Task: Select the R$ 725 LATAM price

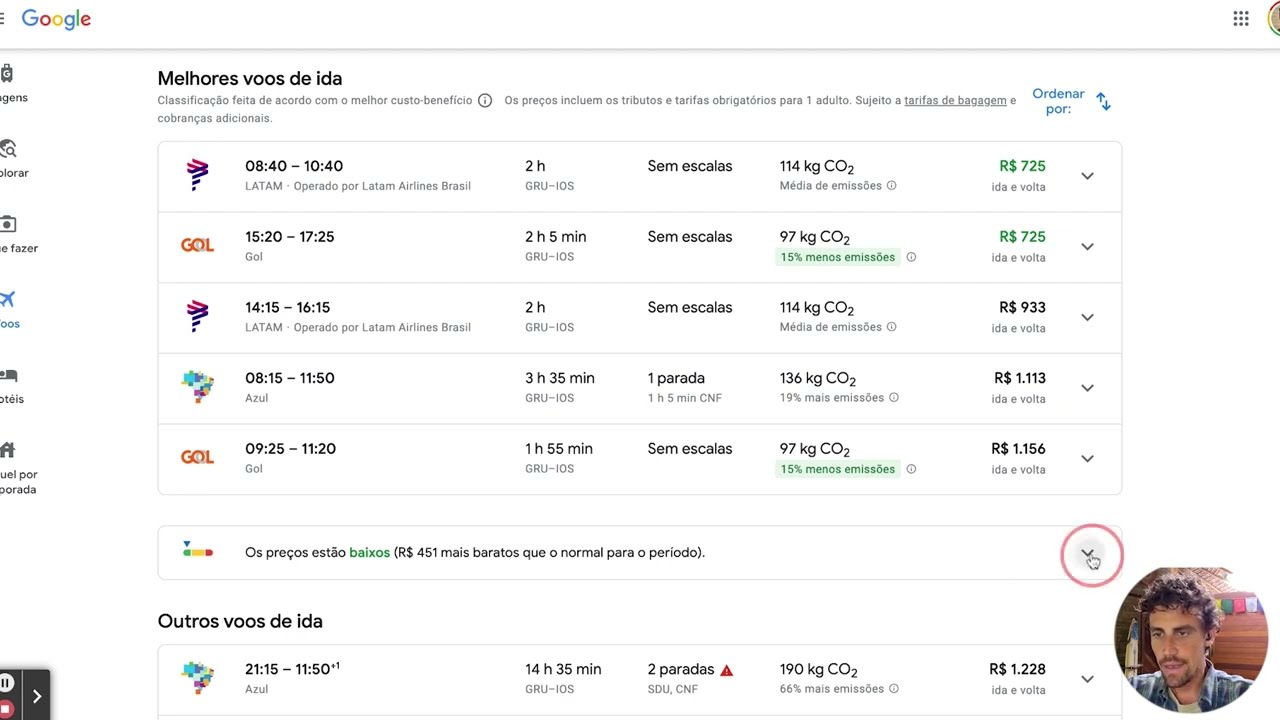Action: 1022,166
